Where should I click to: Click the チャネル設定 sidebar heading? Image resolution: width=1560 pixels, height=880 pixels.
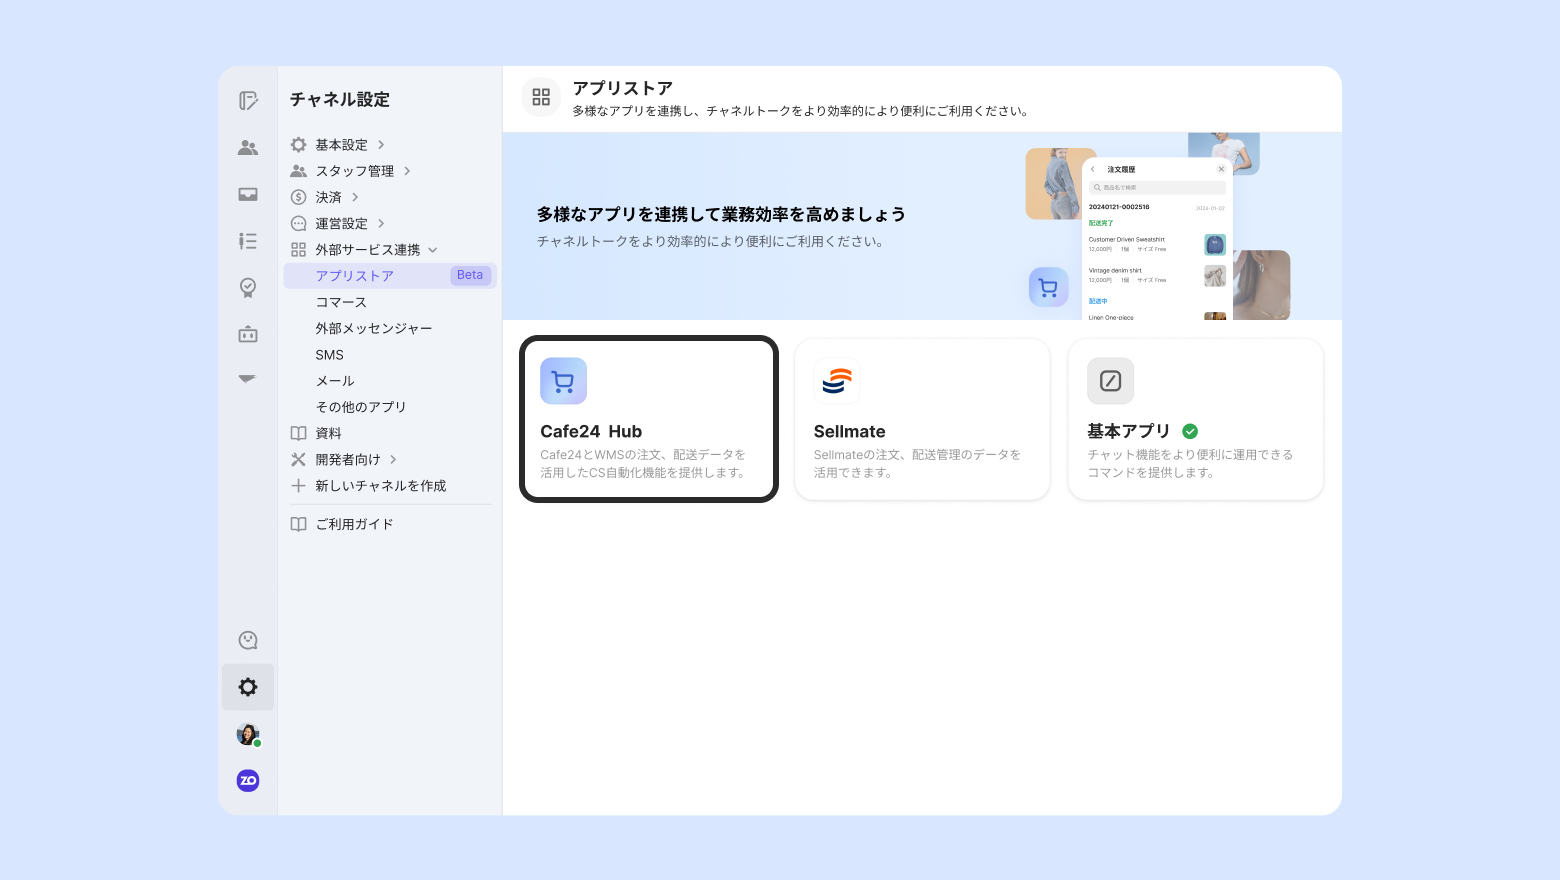340,99
